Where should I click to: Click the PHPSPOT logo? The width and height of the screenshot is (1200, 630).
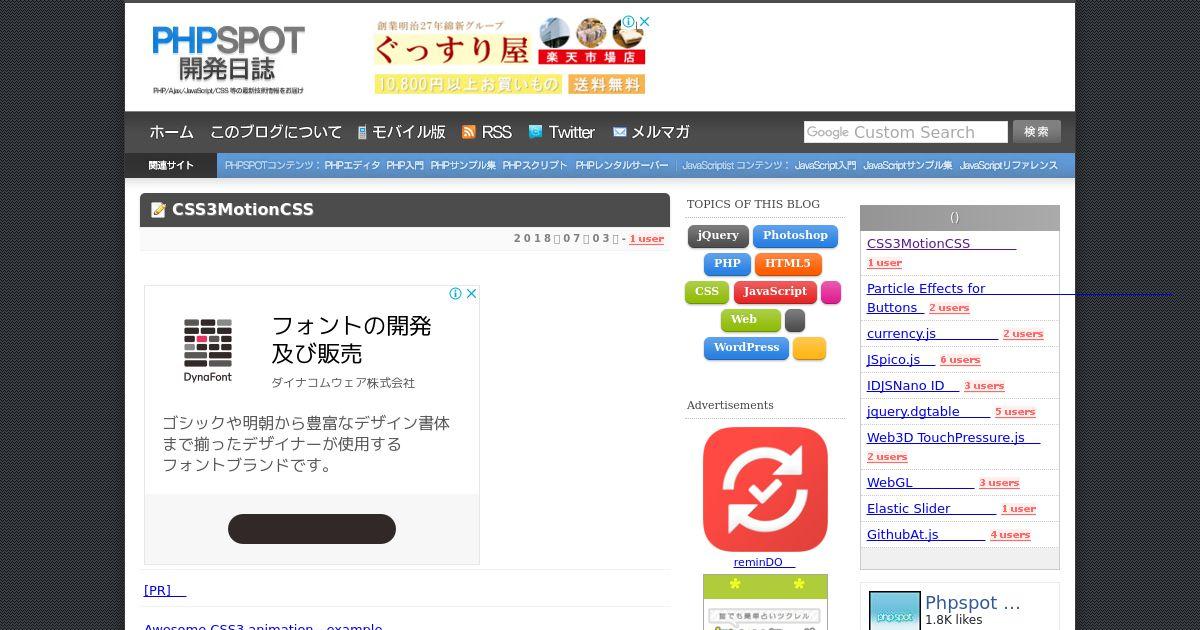pyautogui.click(x=228, y=58)
